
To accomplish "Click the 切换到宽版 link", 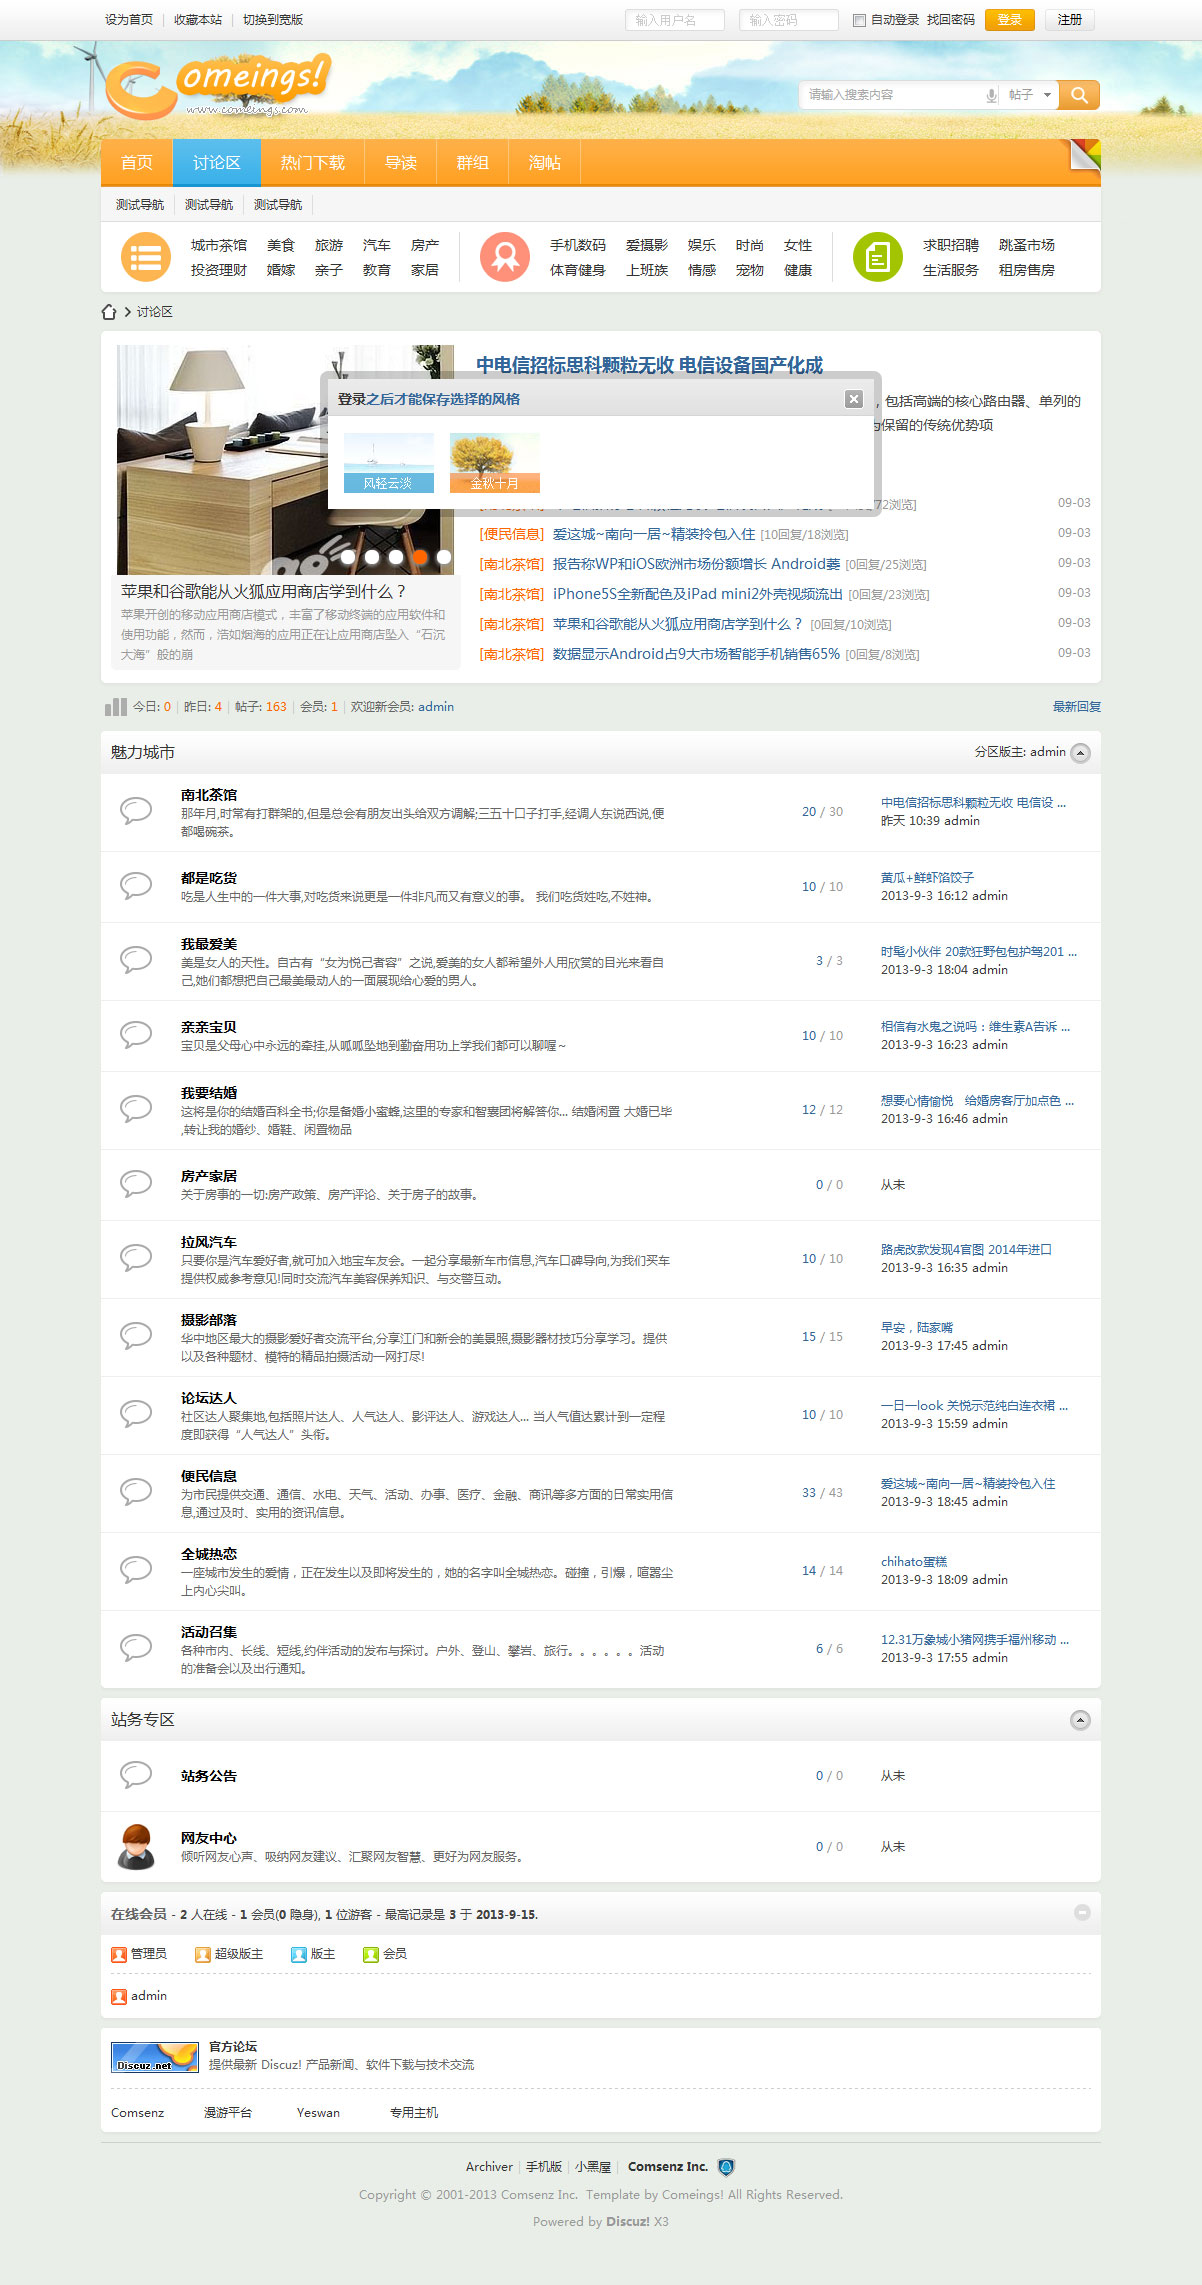I will tap(273, 20).
